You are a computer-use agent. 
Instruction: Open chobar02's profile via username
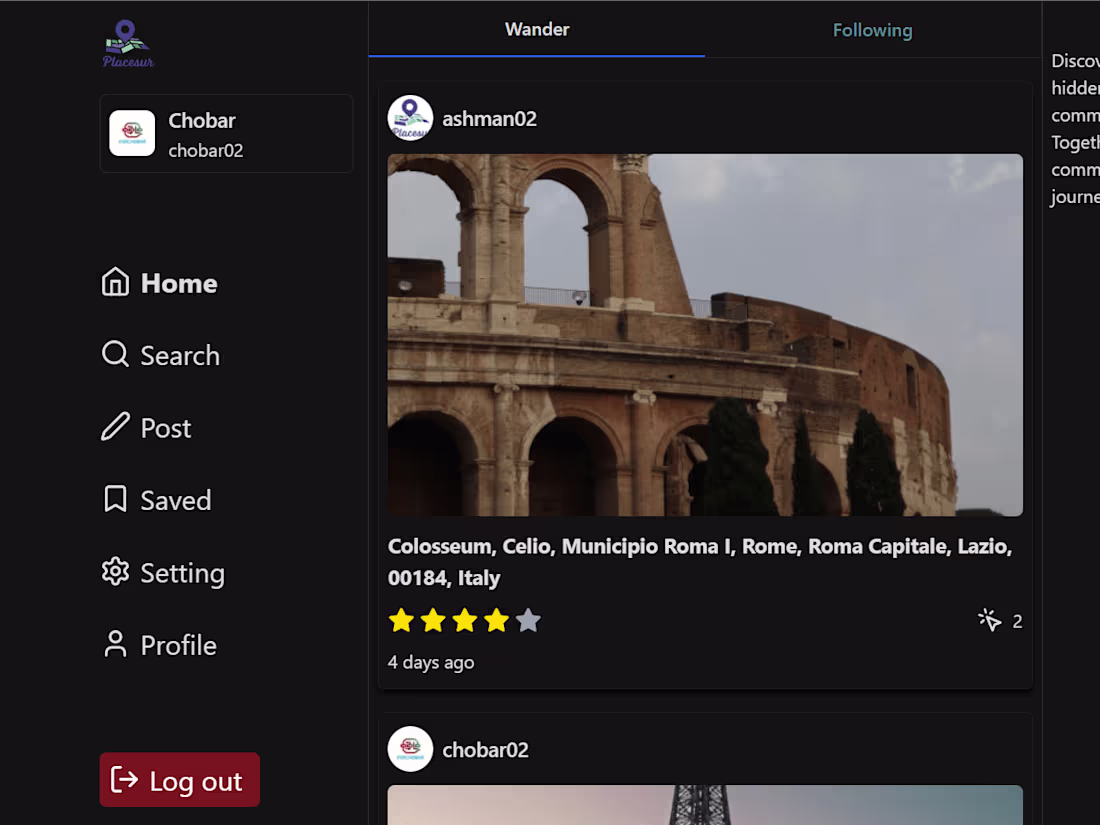point(486,748)
